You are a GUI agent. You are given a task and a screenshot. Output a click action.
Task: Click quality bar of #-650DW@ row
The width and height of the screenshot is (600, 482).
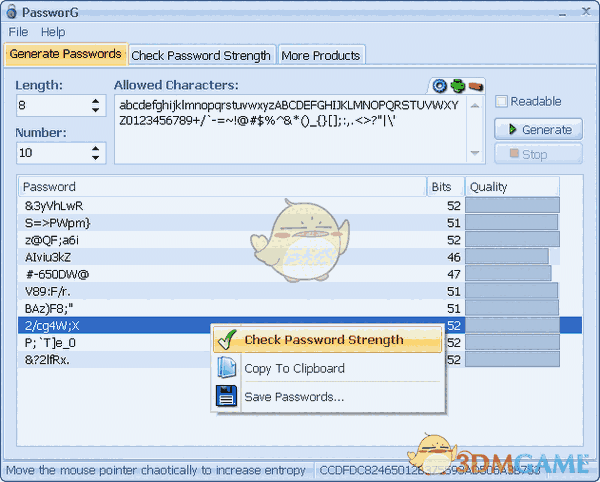point(509,274)
